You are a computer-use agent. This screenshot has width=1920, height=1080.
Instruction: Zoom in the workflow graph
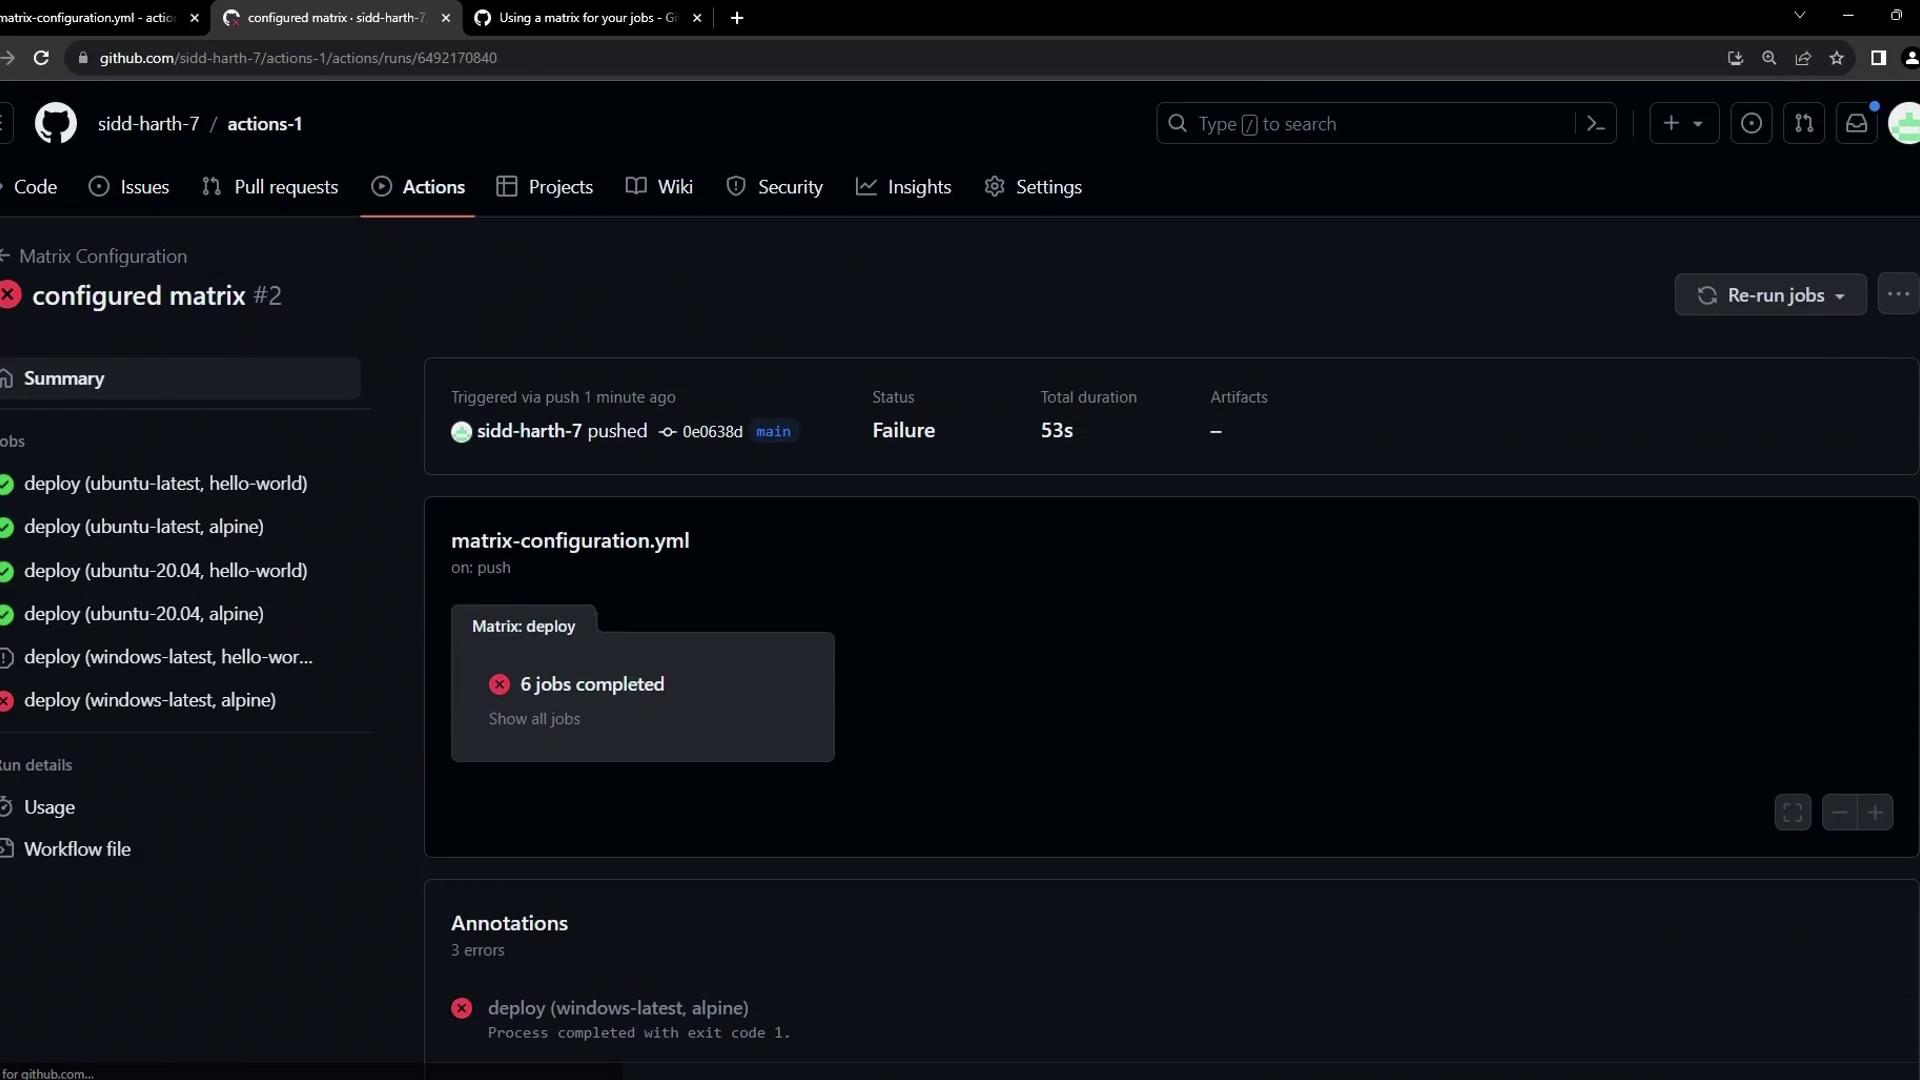(1876, 812)
